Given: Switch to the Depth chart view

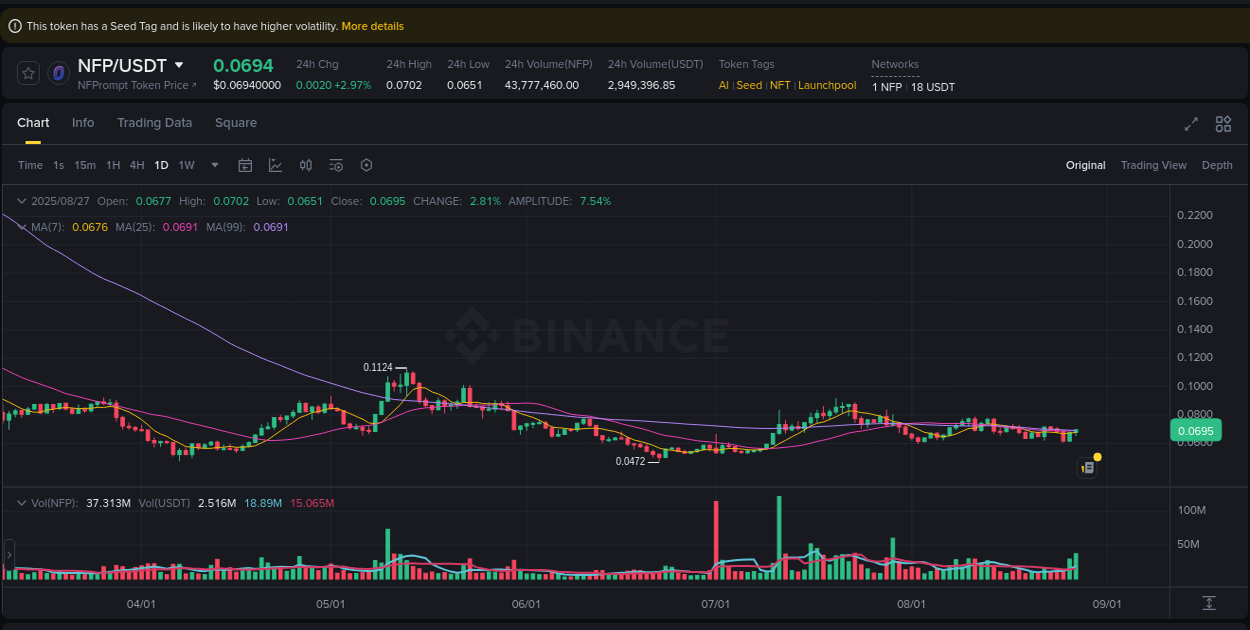Looking at the screenshot, I should pos(1217,164).
